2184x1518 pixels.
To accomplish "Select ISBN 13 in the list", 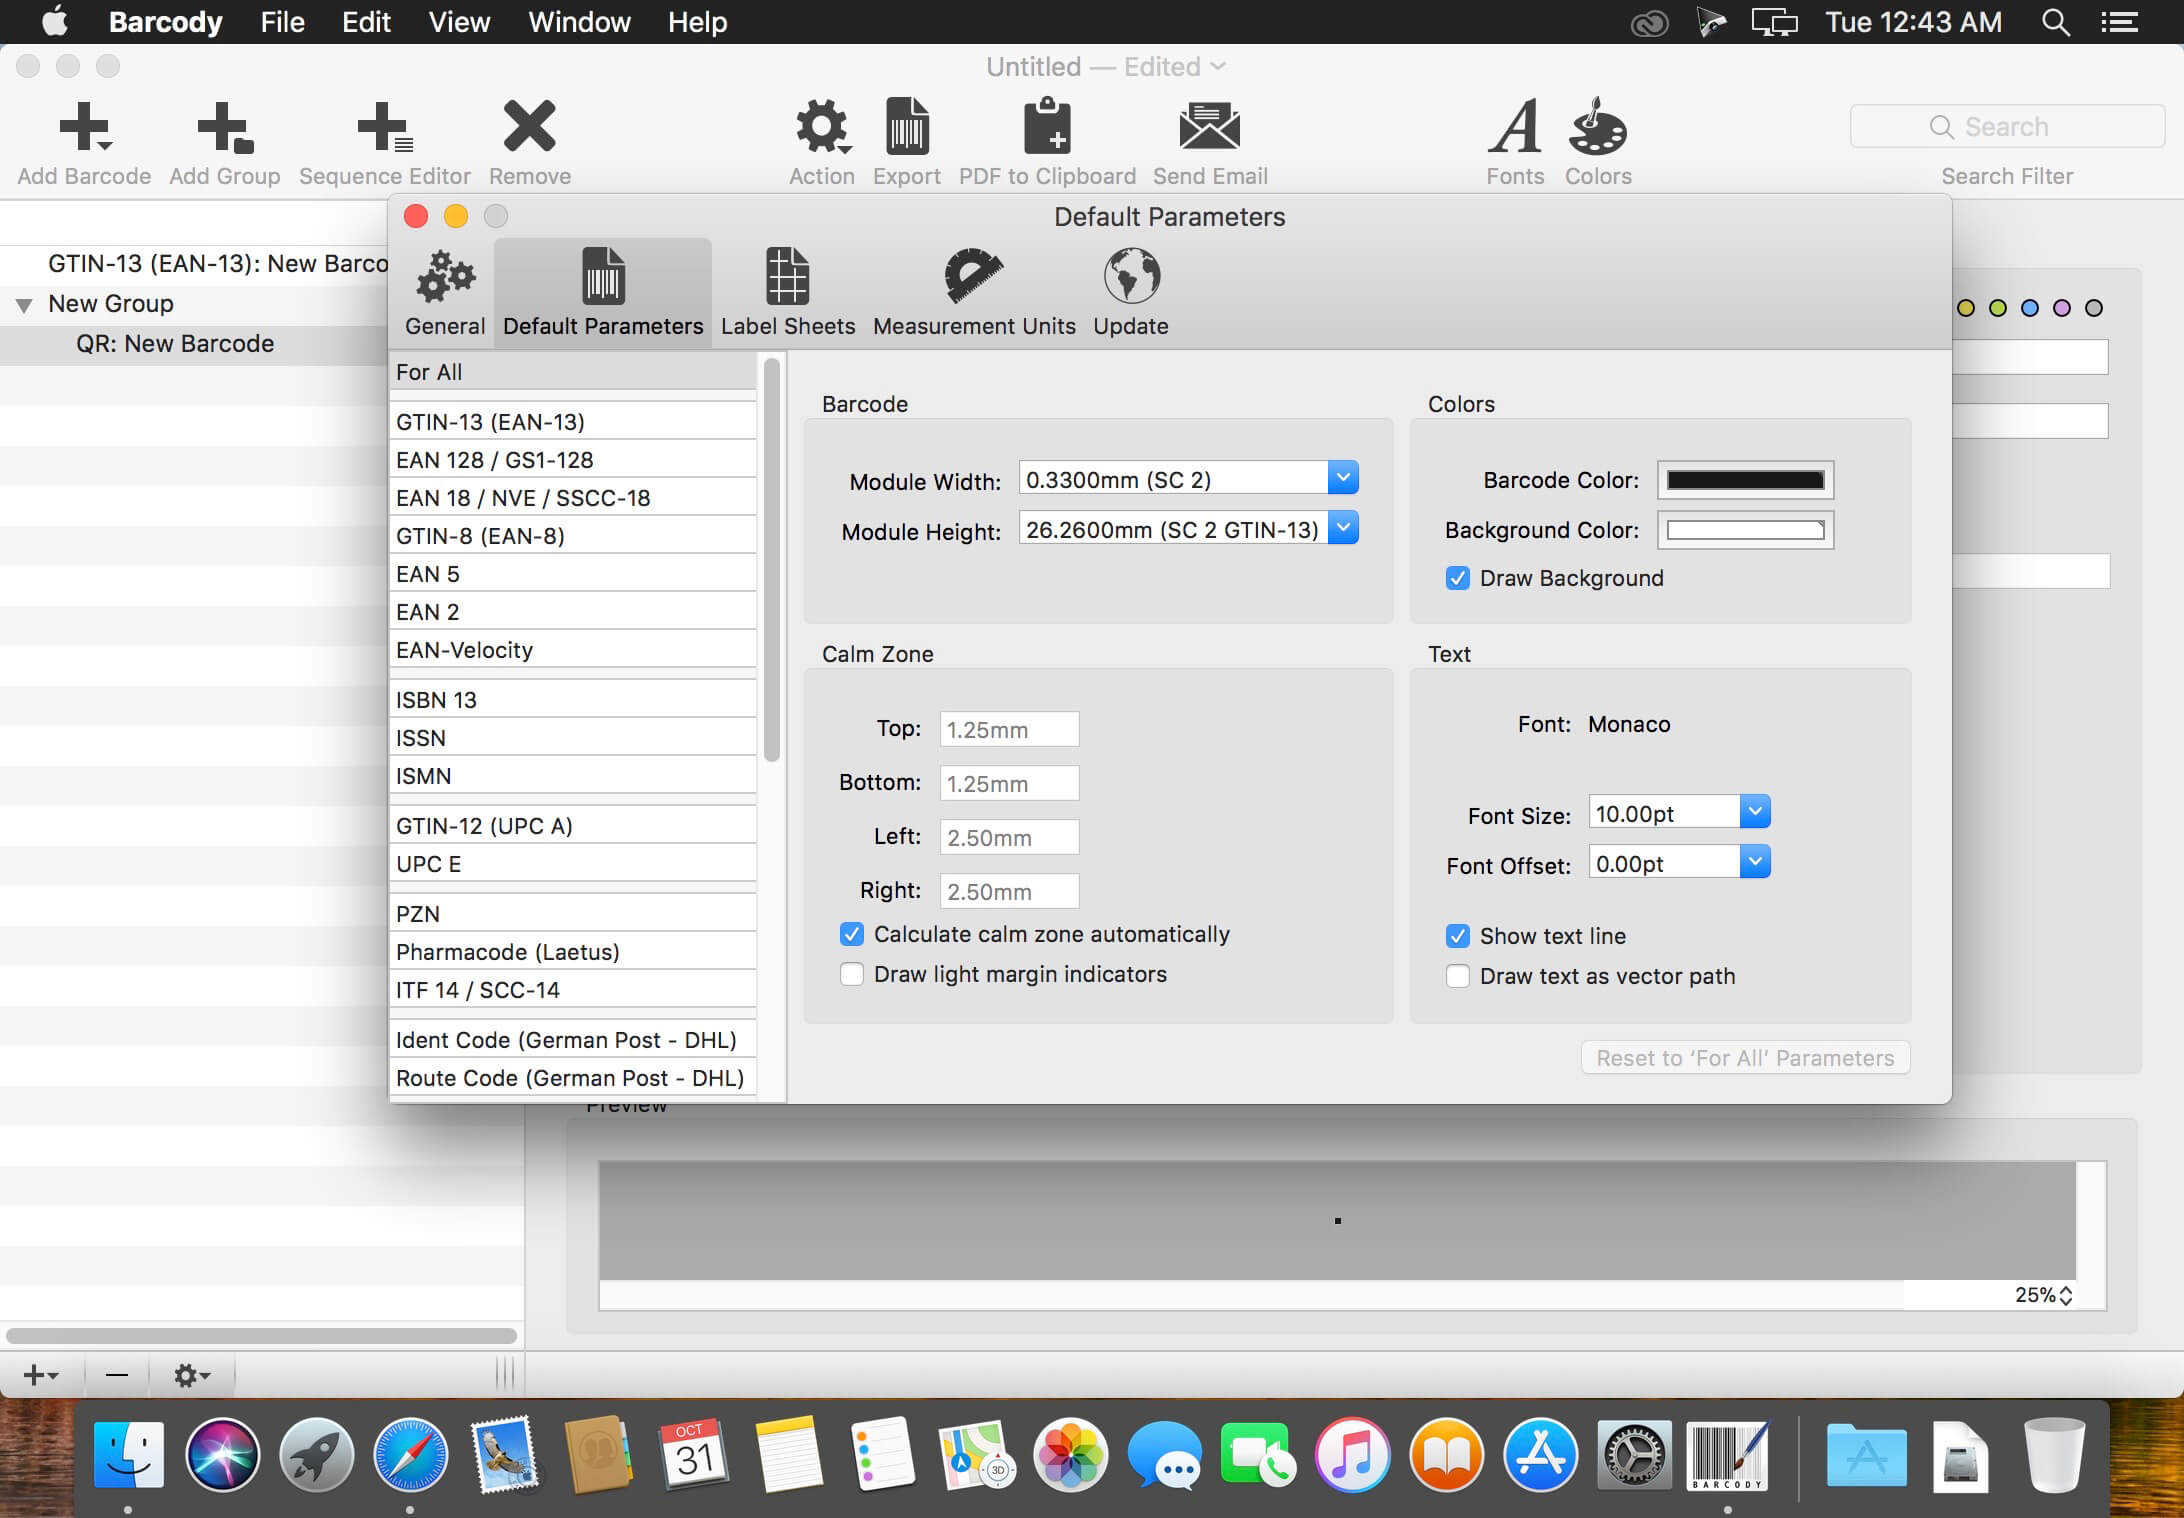I will point(572,700).
